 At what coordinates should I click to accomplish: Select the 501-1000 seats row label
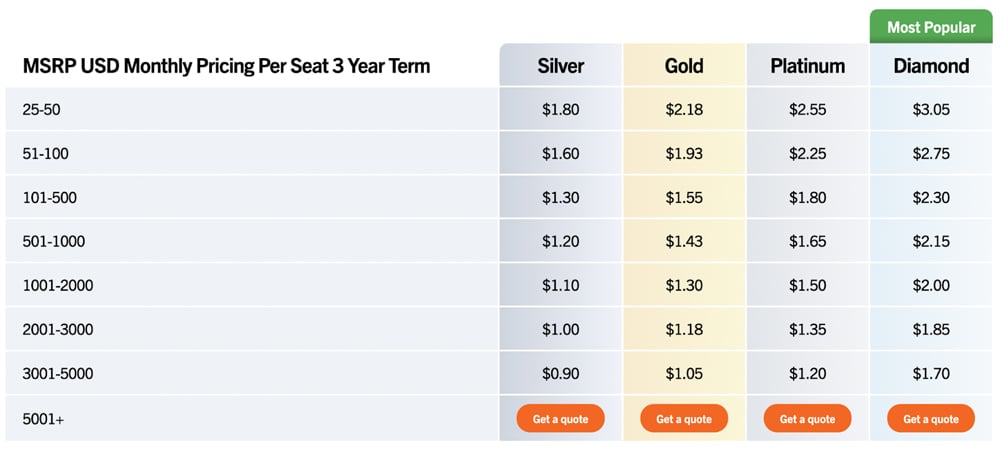coord(54,242)
